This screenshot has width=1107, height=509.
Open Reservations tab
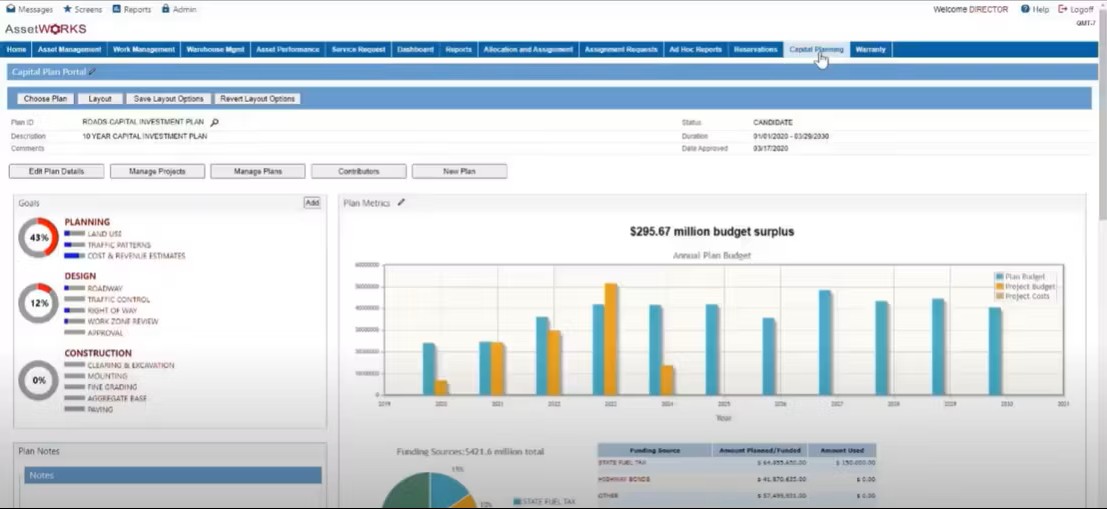(x=755, y=49)
